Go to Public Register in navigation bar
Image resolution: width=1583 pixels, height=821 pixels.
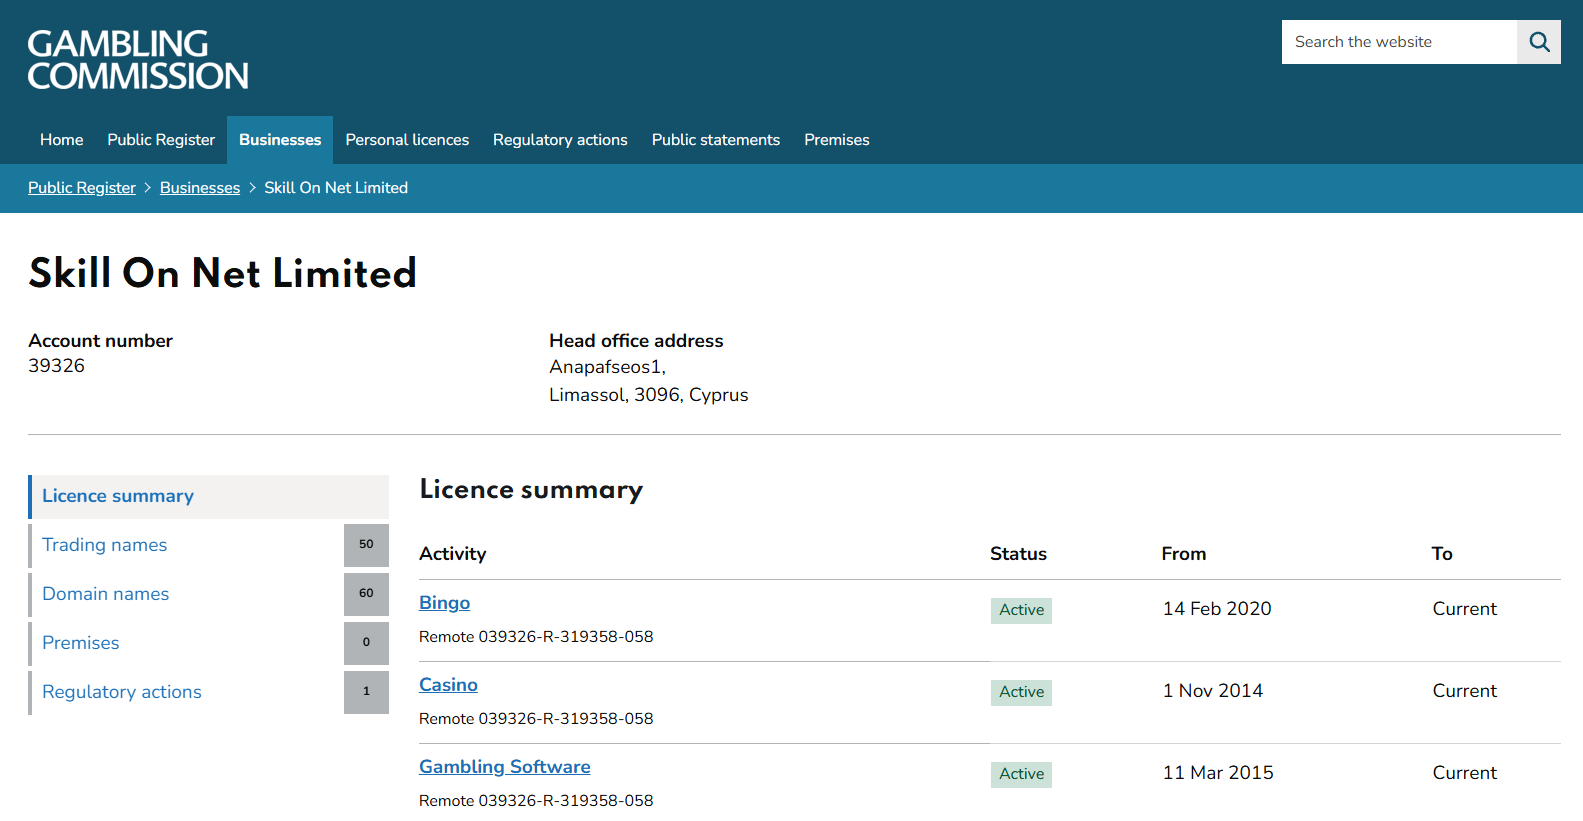[x=161, y=140]
